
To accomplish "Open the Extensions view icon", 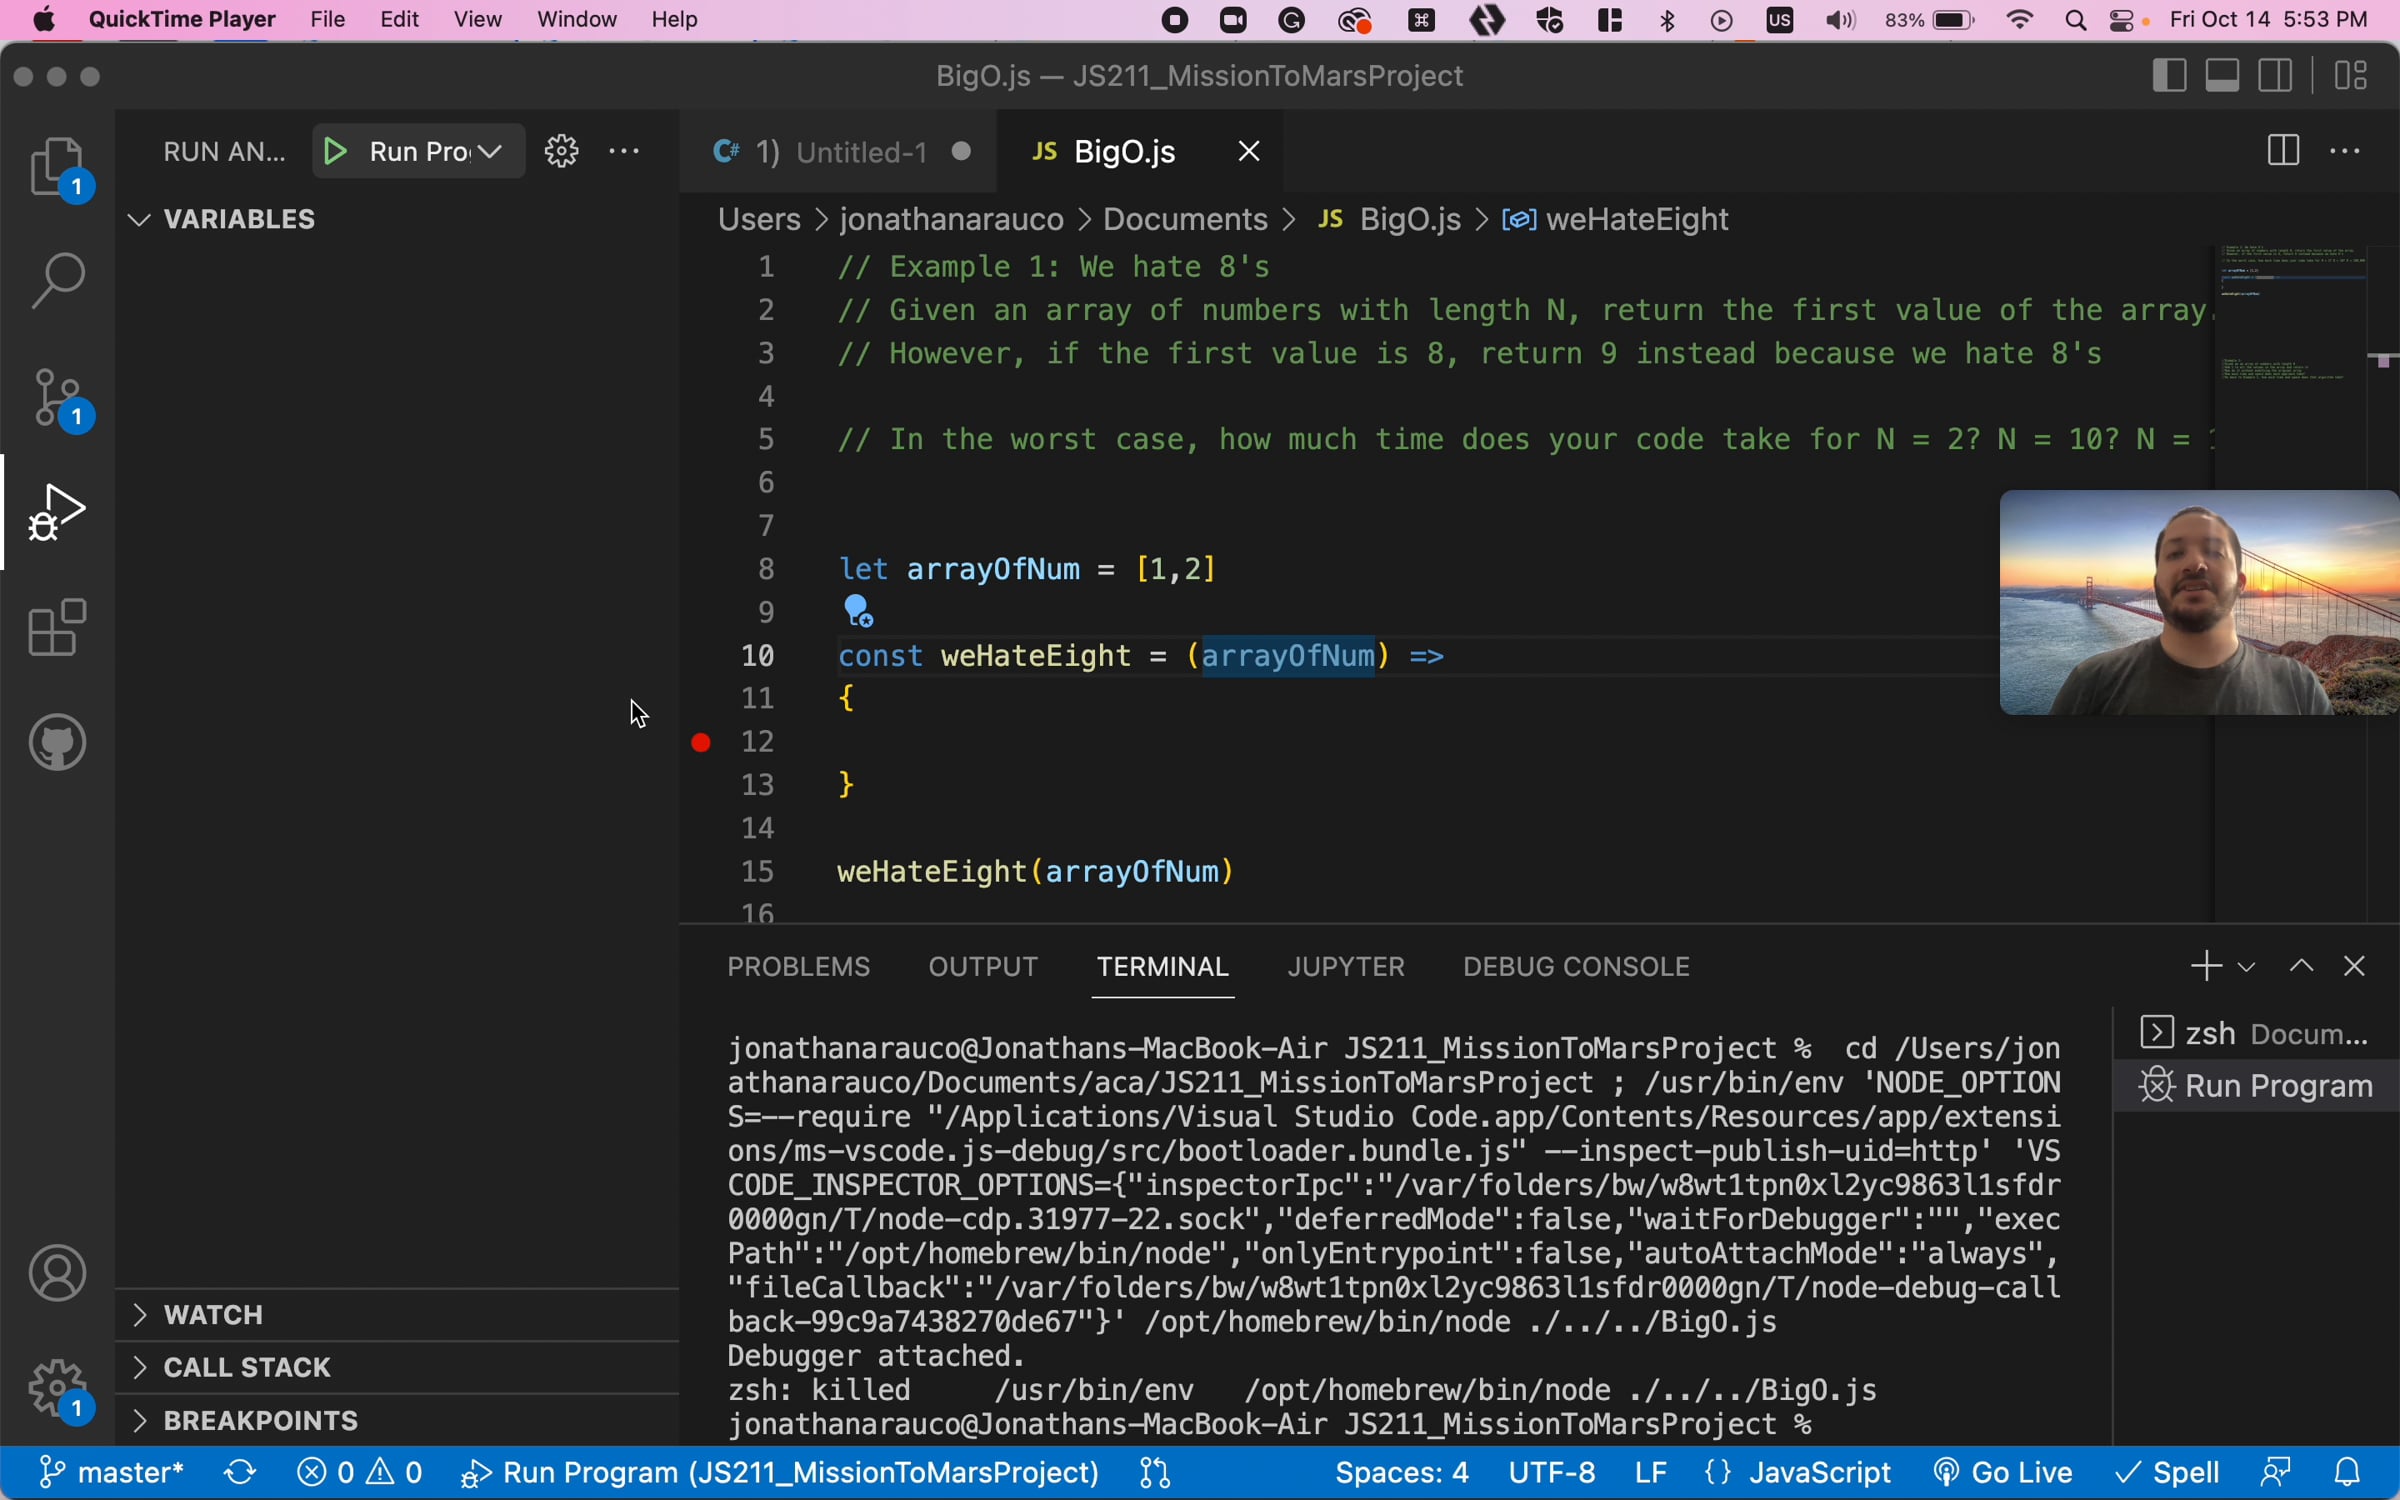I will 58,628.
